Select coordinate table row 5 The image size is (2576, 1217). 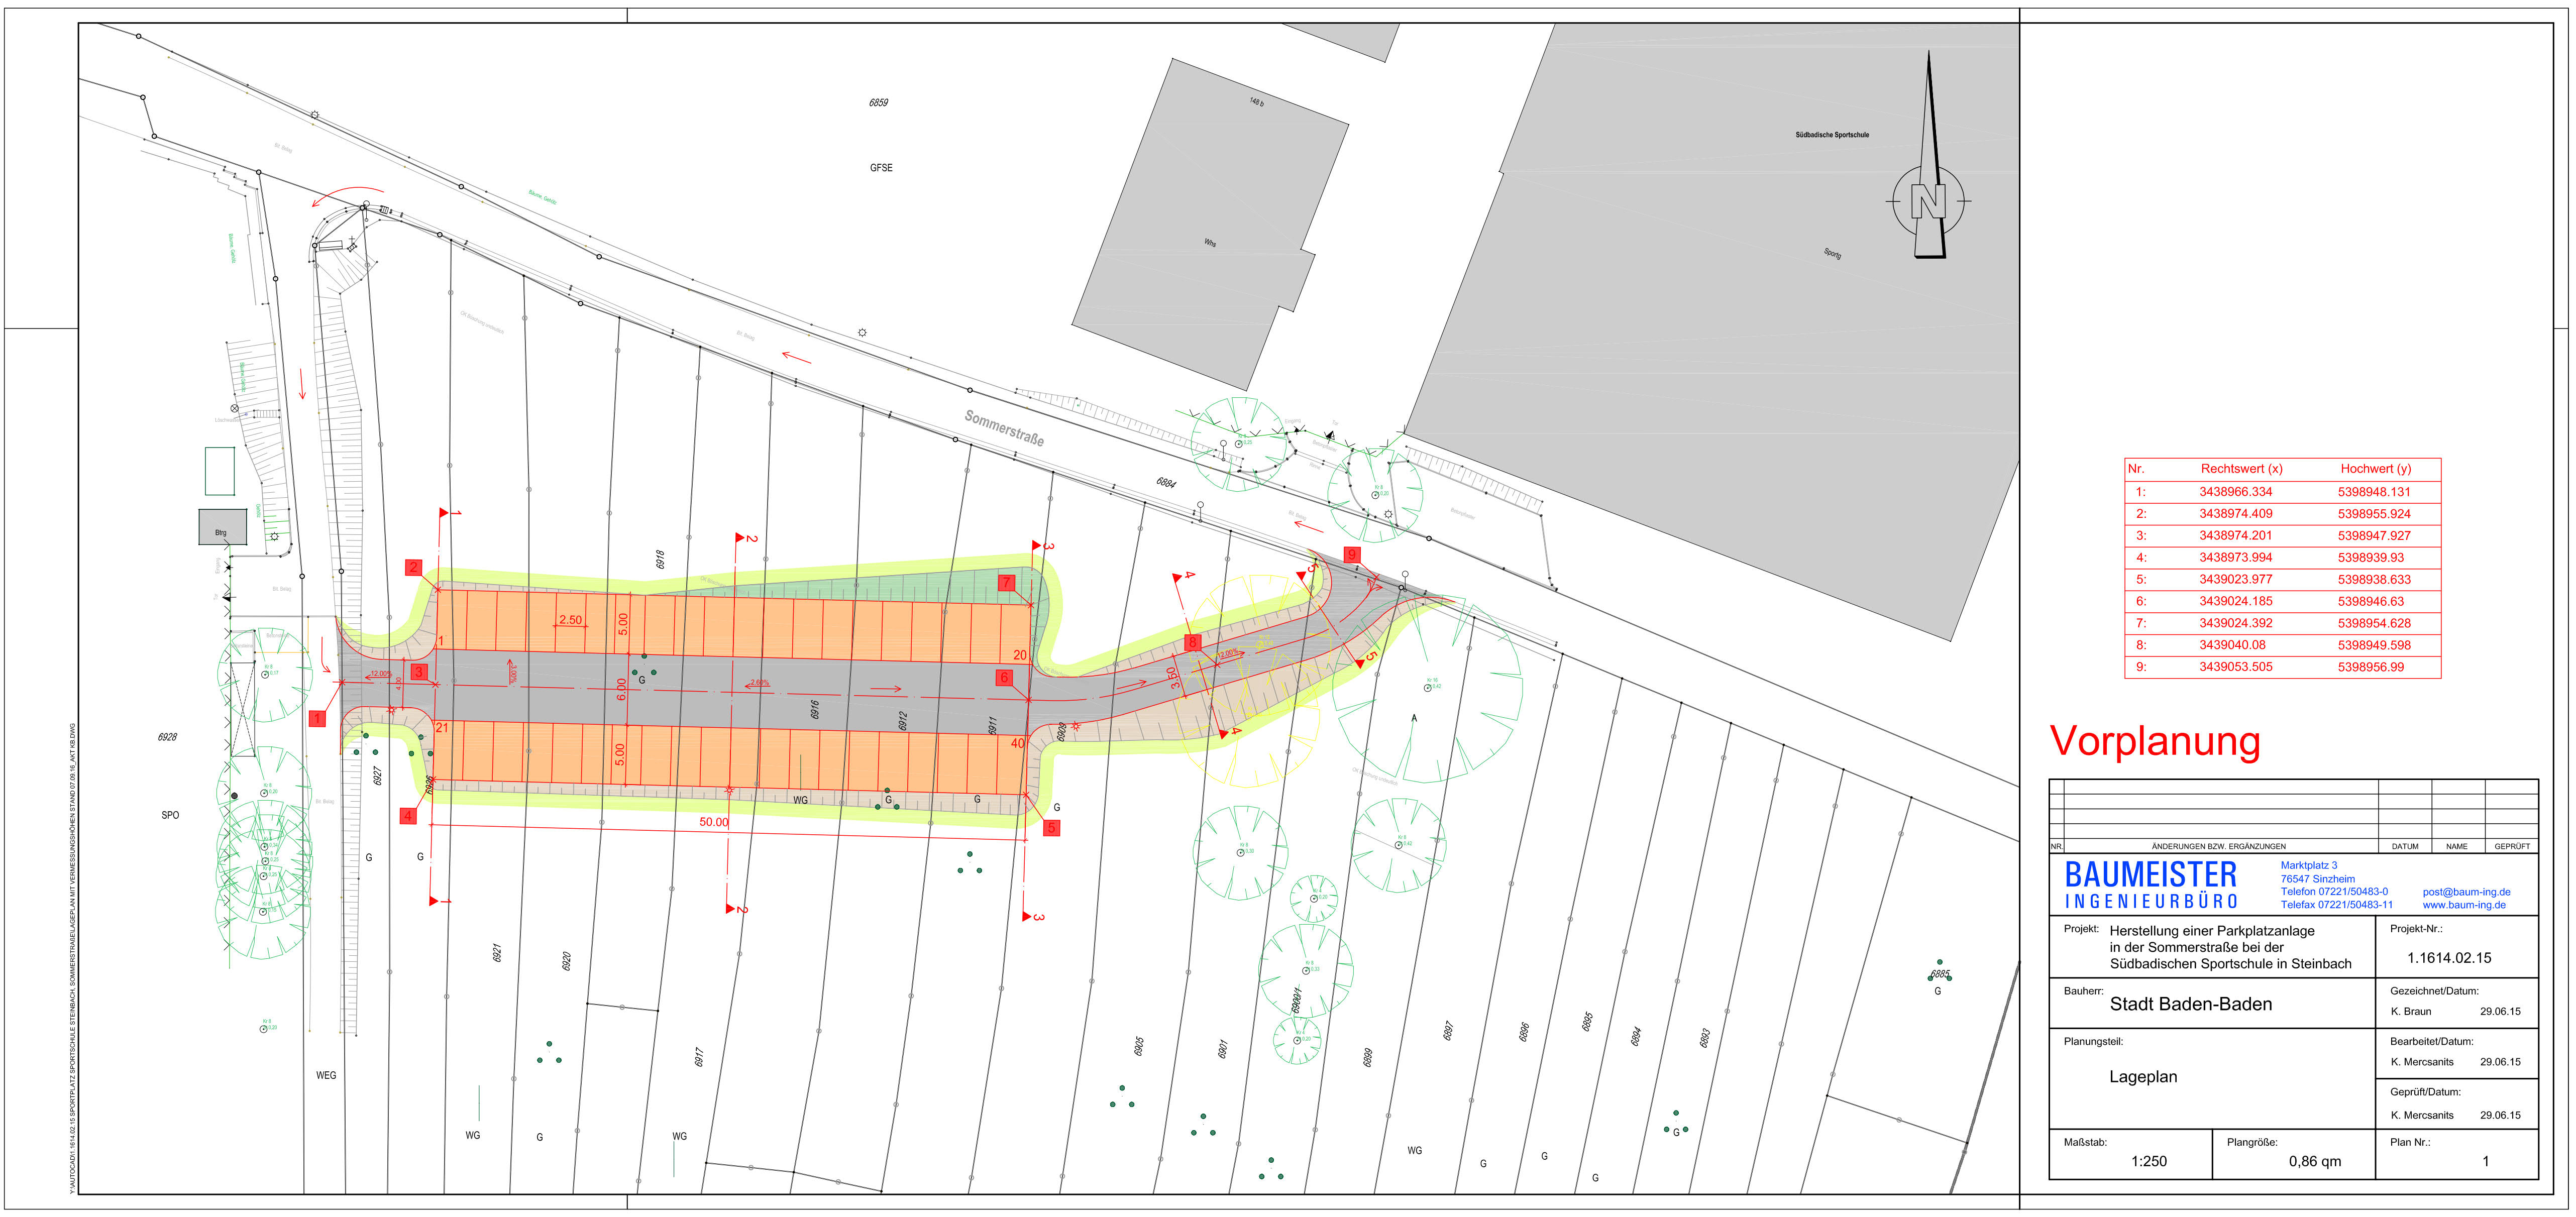pos(2282,579)
